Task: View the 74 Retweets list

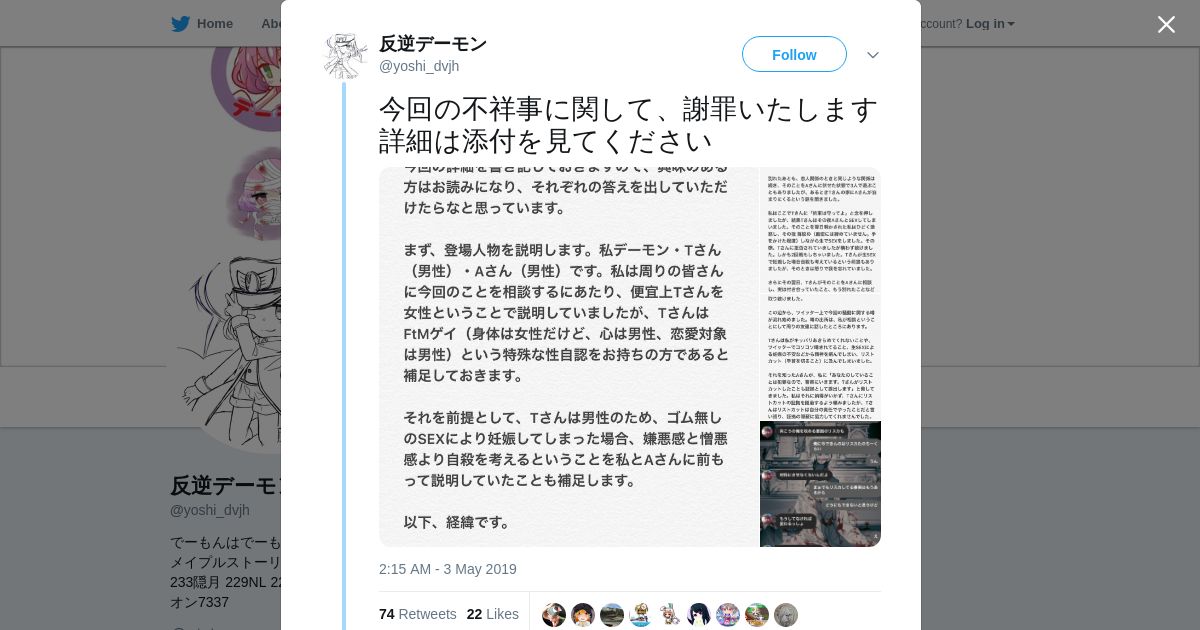Action: [x=417, y=614]
